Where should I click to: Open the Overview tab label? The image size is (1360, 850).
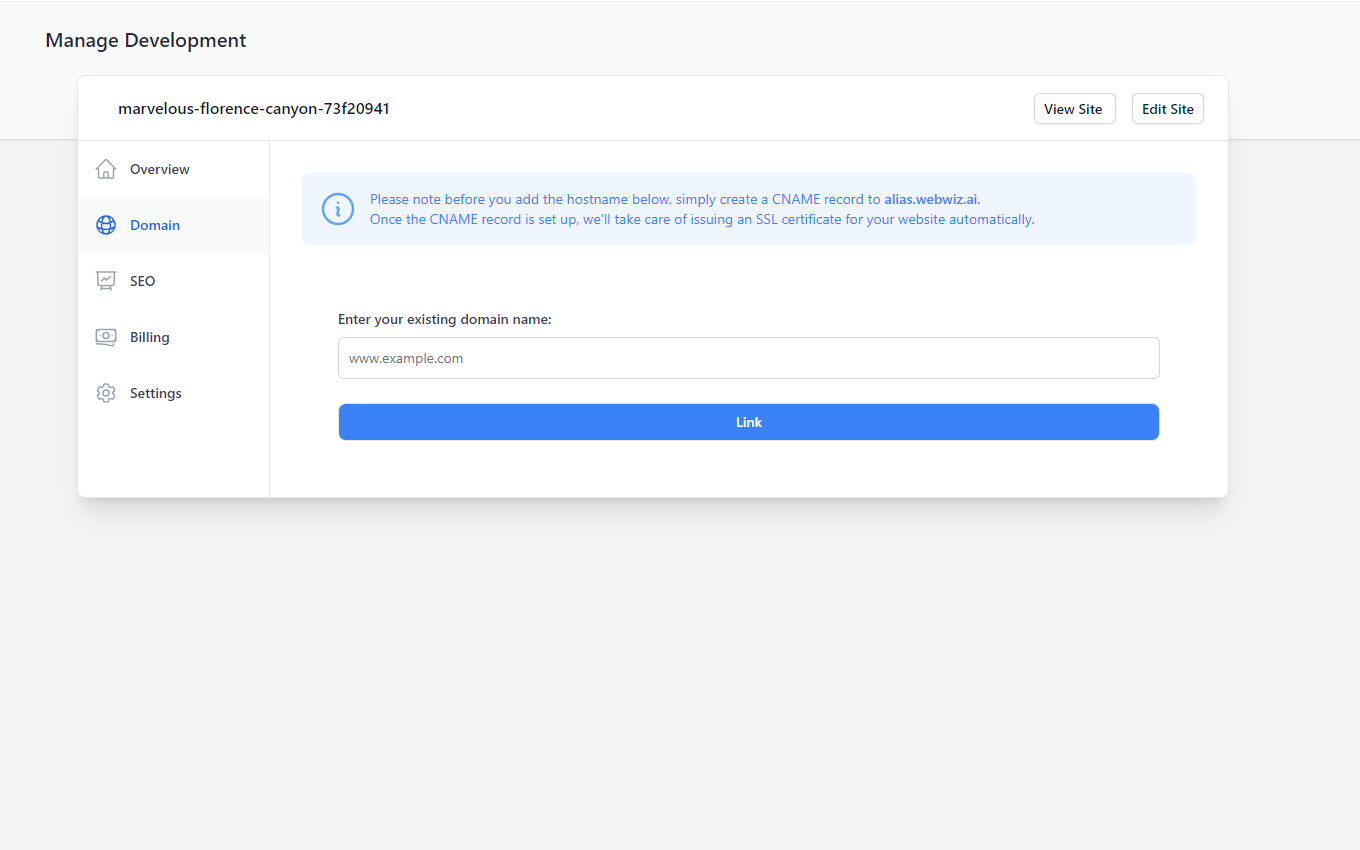160,169
